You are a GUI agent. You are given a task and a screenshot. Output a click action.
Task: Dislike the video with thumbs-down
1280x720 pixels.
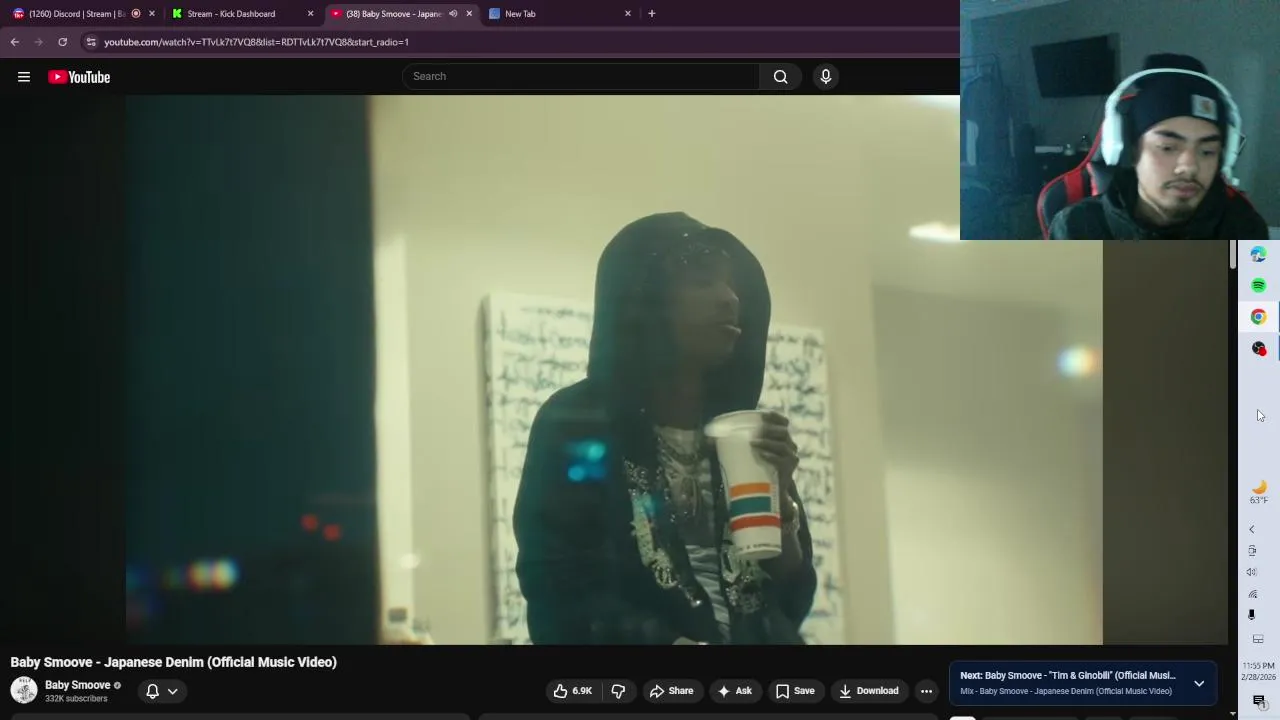pyautogui.click(x=618, y=691)
